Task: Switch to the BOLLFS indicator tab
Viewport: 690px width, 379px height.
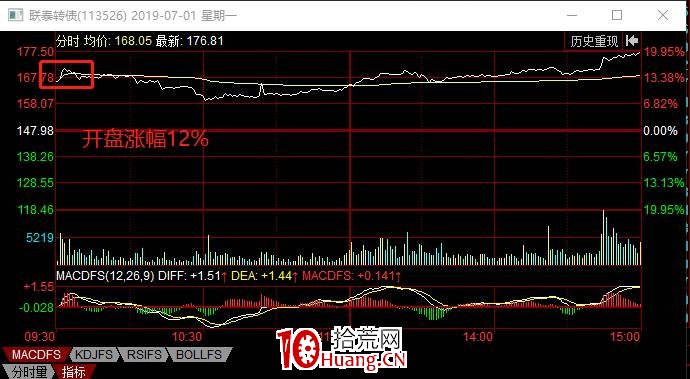Action: 199,354
